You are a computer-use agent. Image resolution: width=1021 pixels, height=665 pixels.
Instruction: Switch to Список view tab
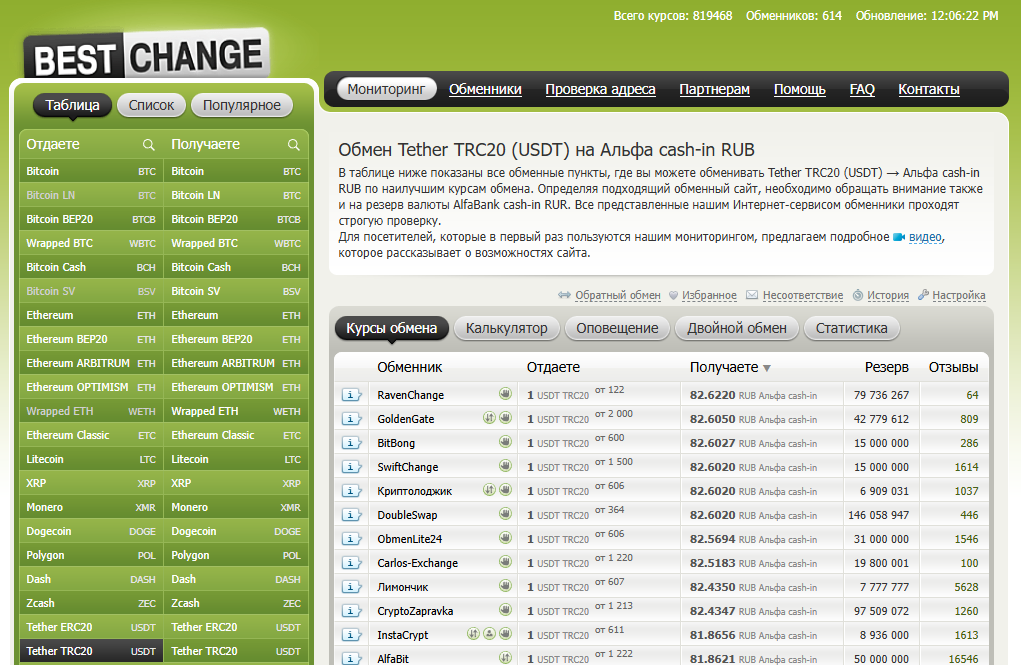point(151,105)
